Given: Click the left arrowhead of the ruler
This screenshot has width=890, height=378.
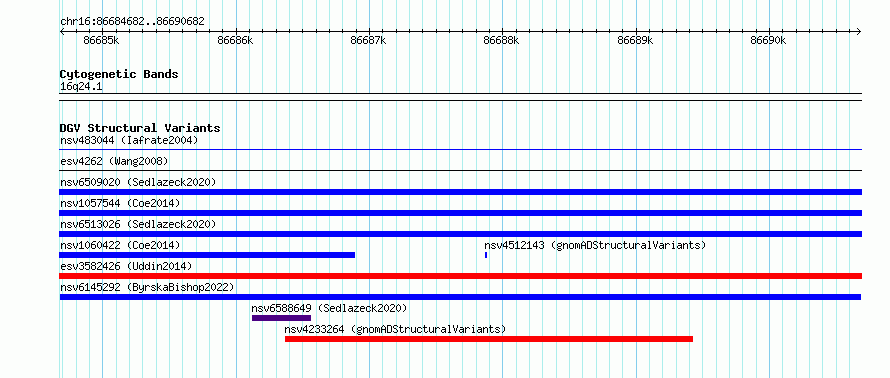Looking at the screenshot, I should tap(62, 31).
